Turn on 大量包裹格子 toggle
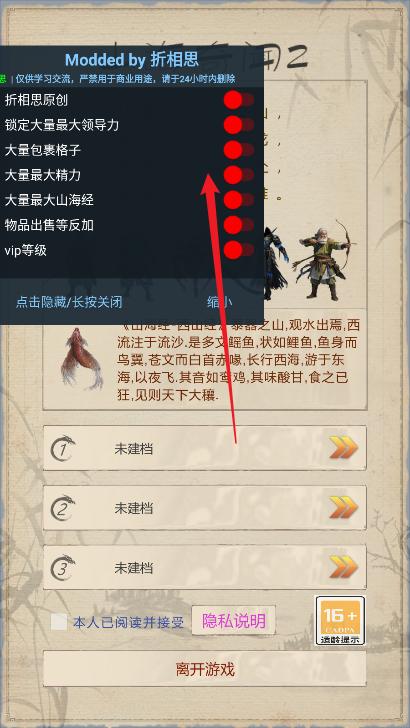This screenshot has height=728, width=410. pyautogui.click(x=239, y=150)
